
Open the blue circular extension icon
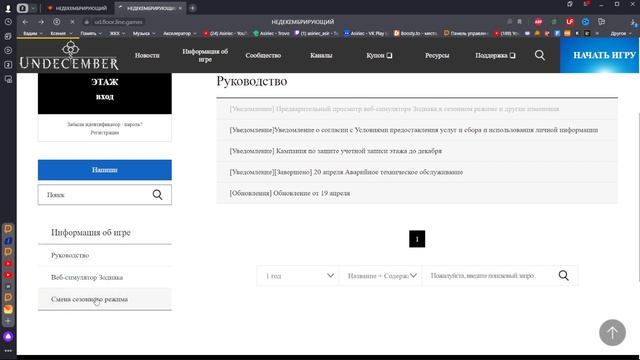(x=585, y=22)
